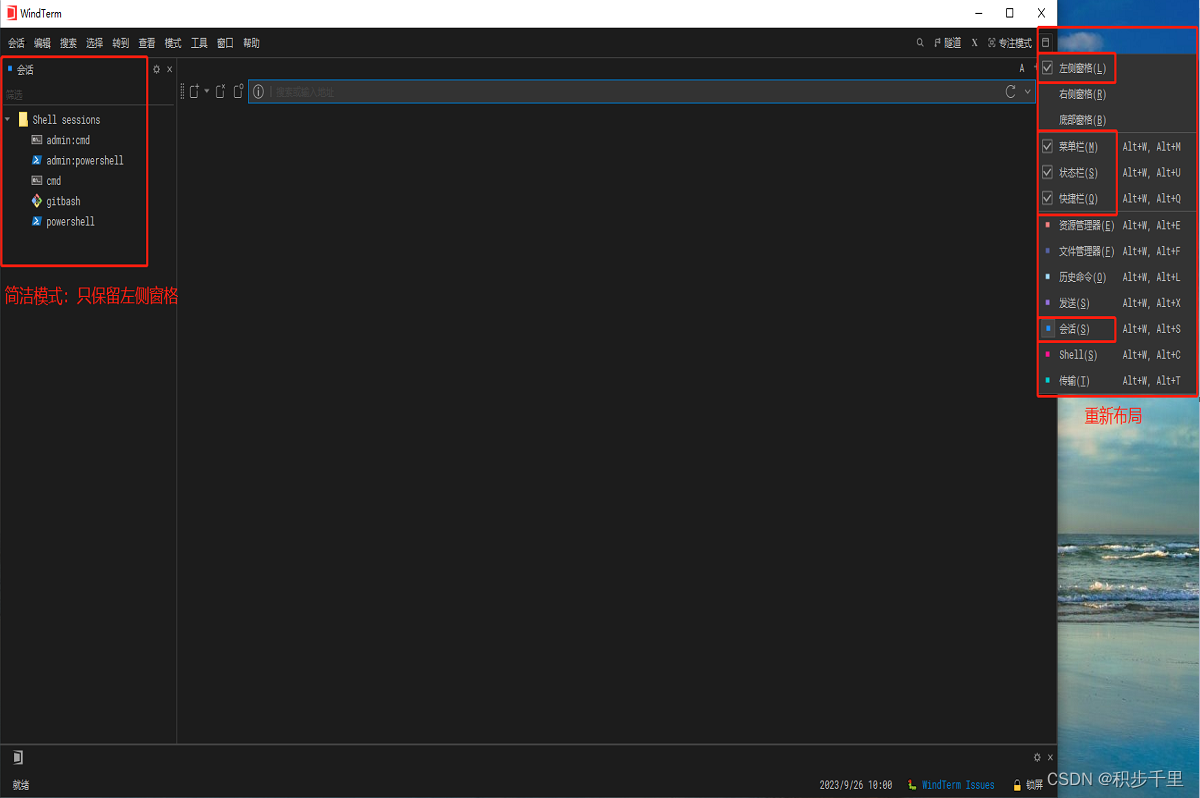Open the dropdown arrow next to new session icon
This screenshot has width=1200, height=798.
(x=207, y=91)
